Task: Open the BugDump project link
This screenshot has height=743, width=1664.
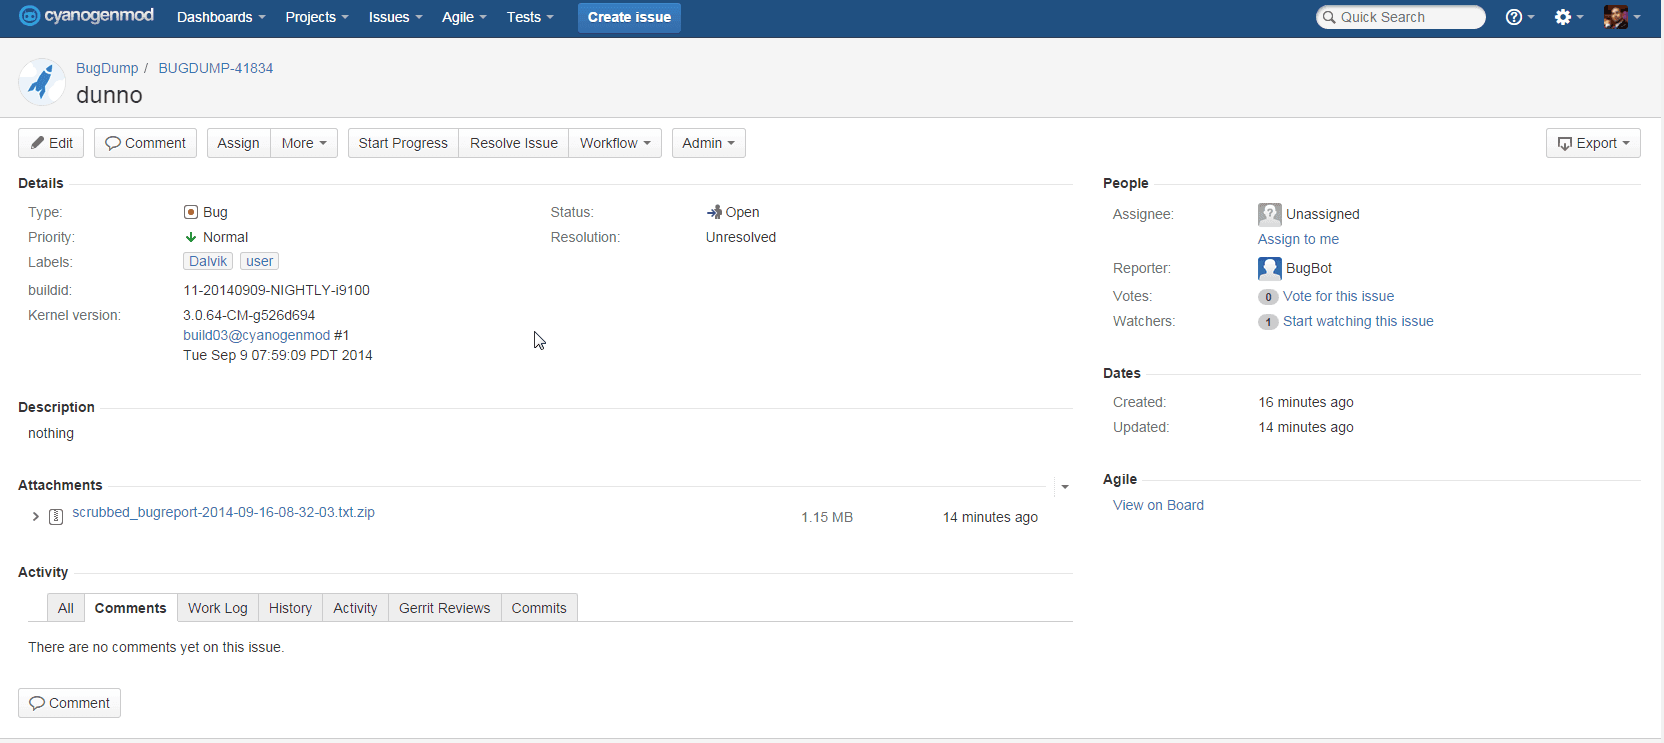Action: (x=107, y=68)
